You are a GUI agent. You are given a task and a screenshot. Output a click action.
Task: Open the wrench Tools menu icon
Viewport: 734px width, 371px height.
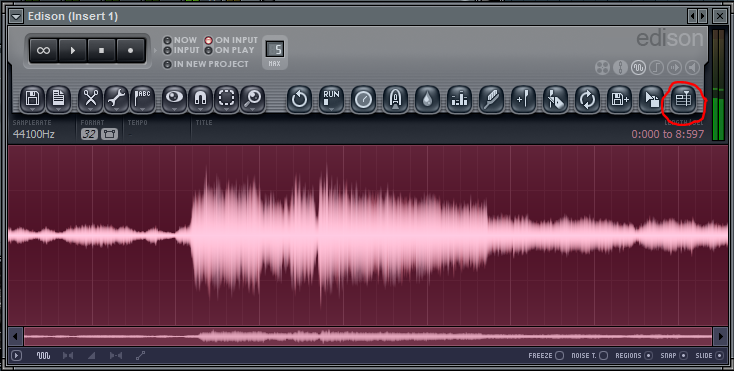click(x=116, y=99)
